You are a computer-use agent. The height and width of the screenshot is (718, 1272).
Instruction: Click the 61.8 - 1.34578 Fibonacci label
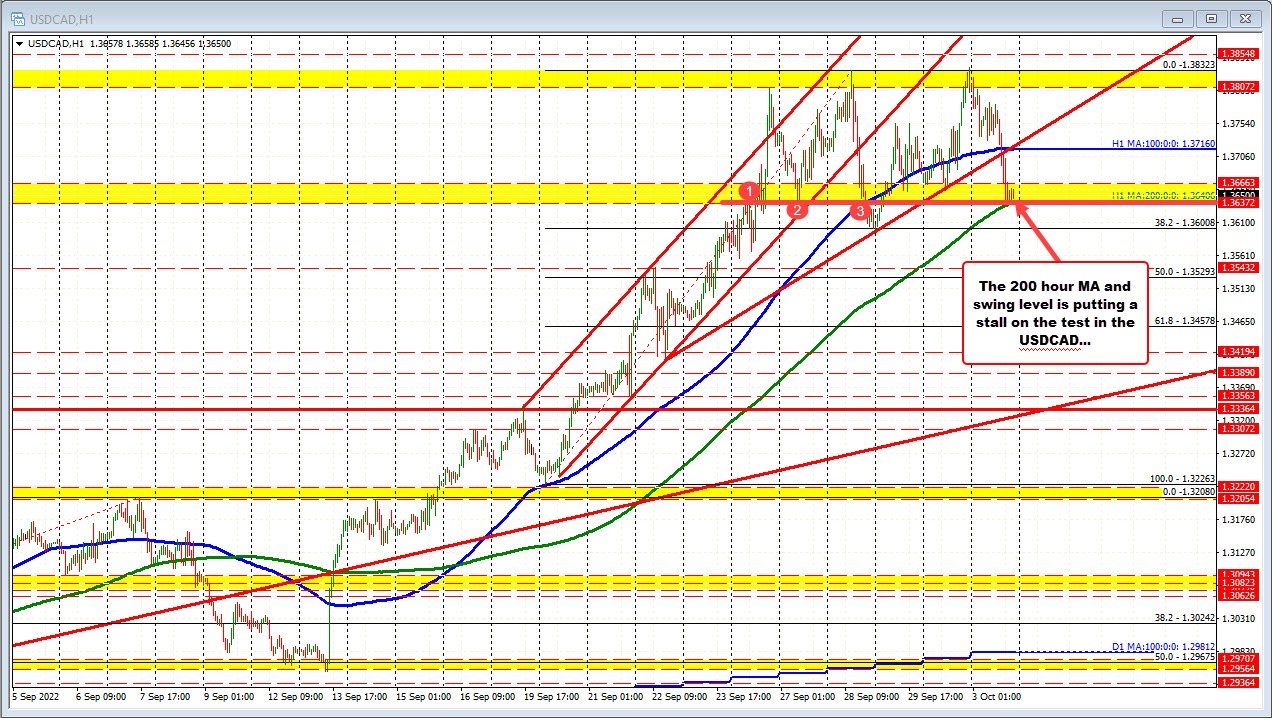[1185, 320]
